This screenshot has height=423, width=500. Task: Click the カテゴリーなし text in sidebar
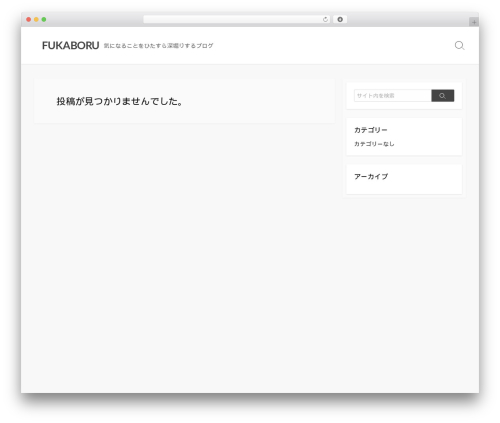point(374,144)
